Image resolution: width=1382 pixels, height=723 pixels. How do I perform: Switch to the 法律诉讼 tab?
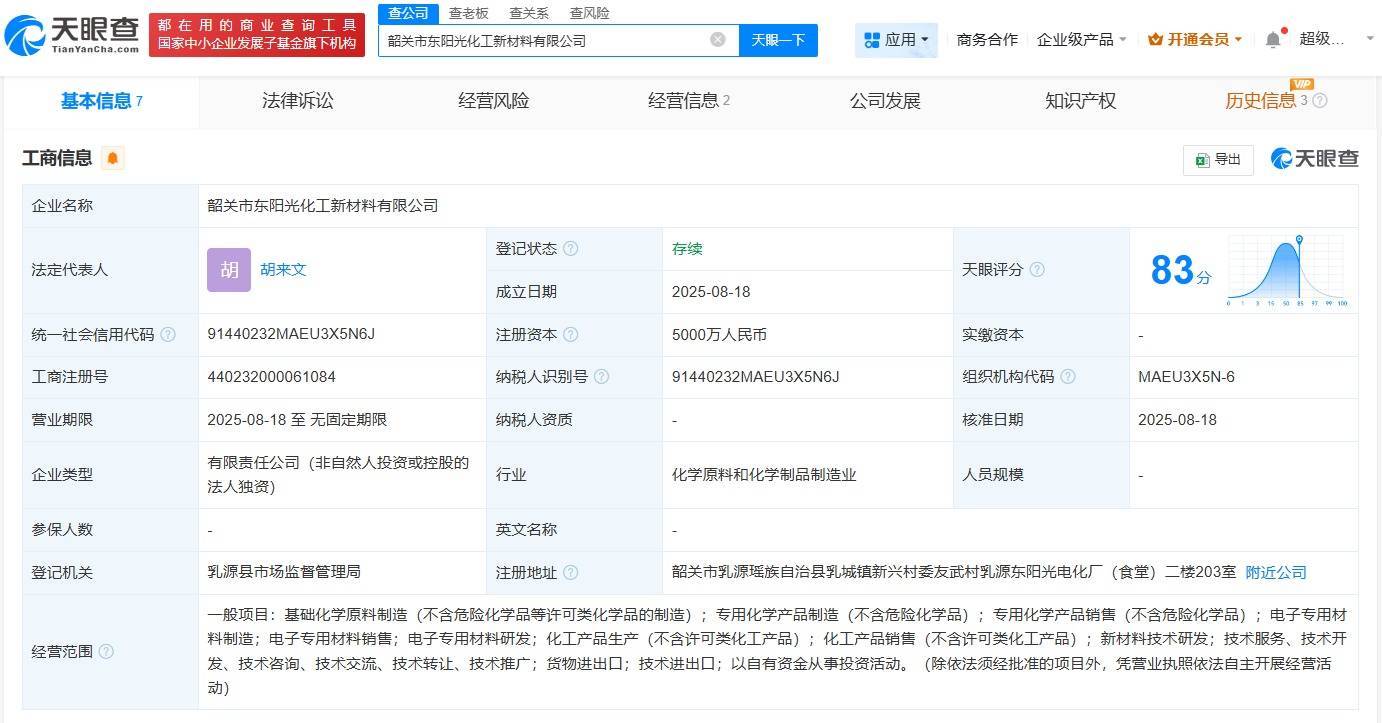click(298, 101)
